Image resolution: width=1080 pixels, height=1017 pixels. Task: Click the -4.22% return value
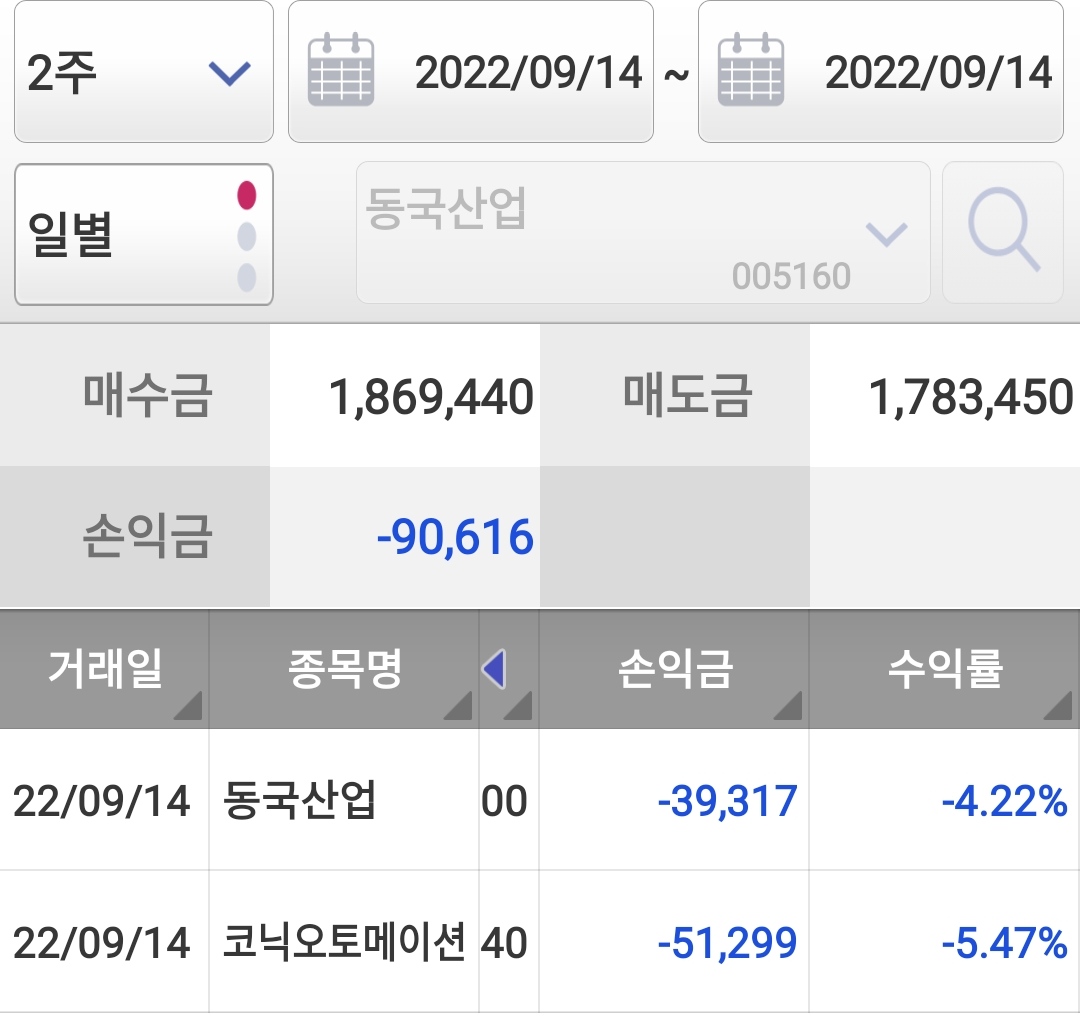[1004, 801]
